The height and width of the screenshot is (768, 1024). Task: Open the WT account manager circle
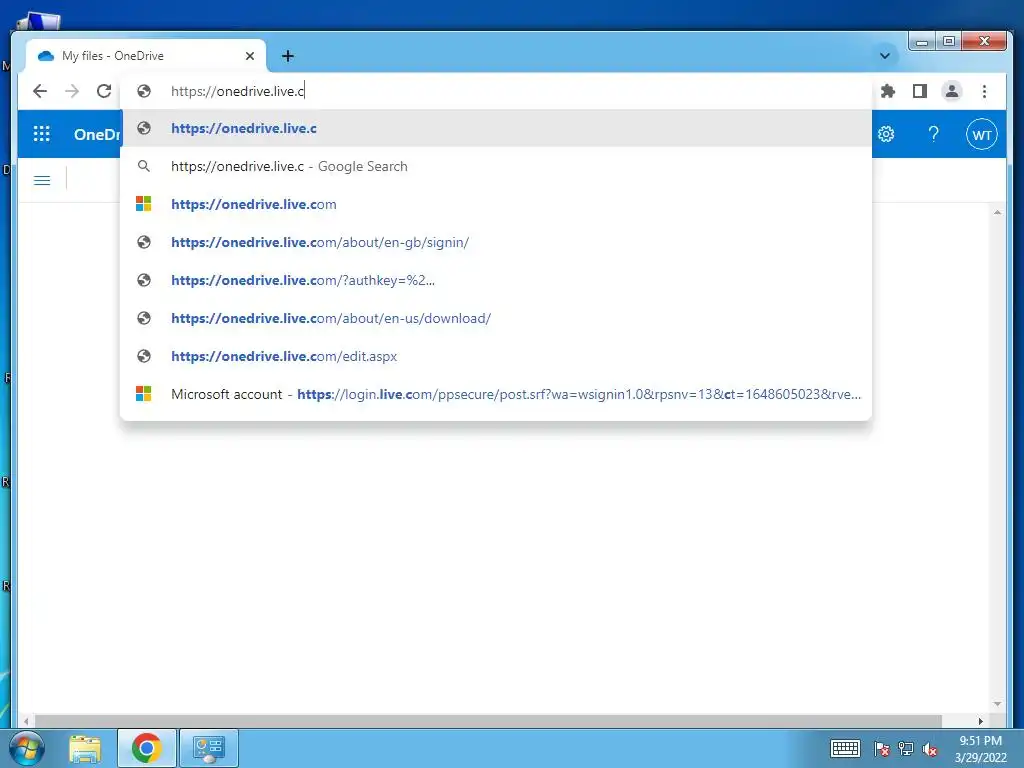pos(982,135)
